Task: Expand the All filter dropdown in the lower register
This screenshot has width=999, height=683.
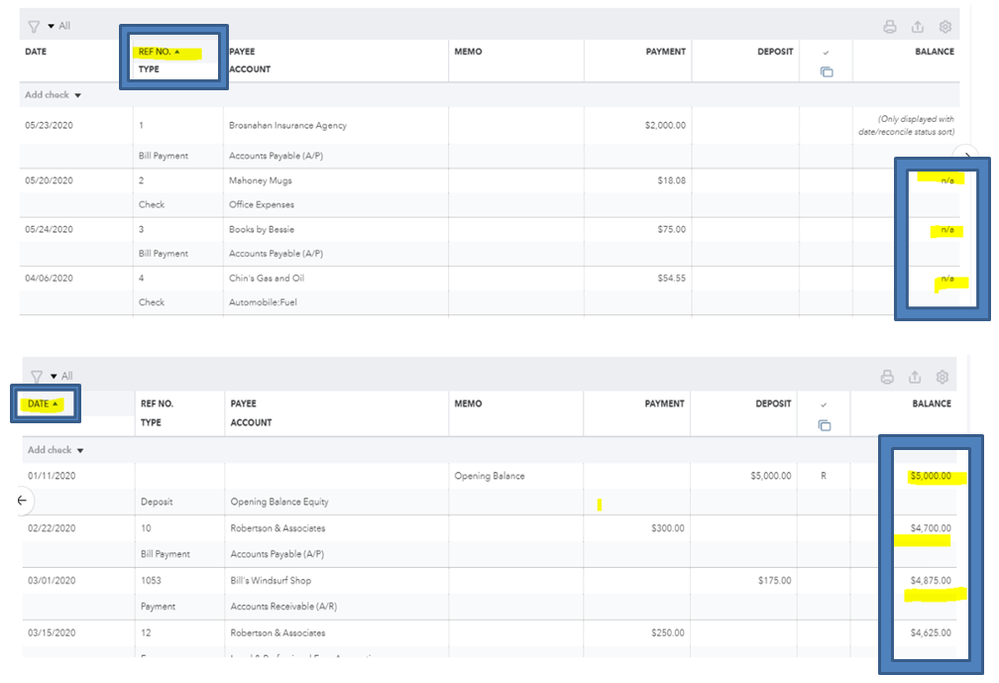Action: pos(62,376)
